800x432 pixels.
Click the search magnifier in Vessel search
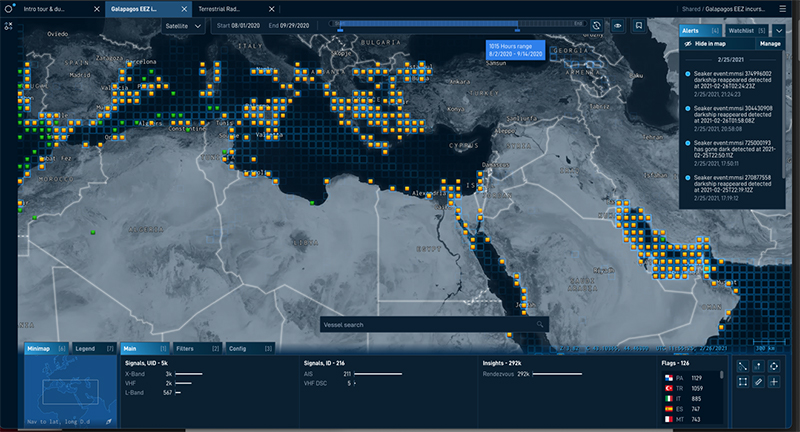click(x=540, y=324)
